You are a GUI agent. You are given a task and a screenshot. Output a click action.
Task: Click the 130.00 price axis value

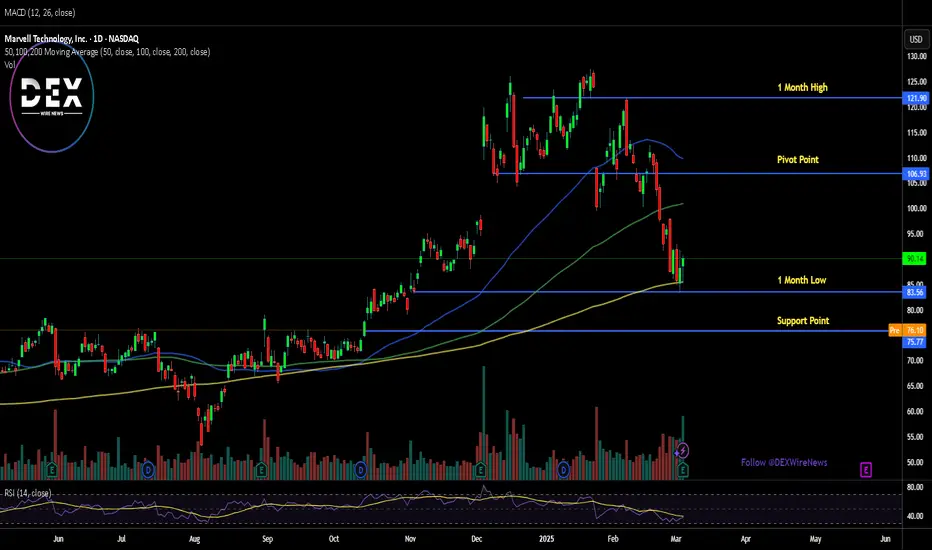(917, 56)
